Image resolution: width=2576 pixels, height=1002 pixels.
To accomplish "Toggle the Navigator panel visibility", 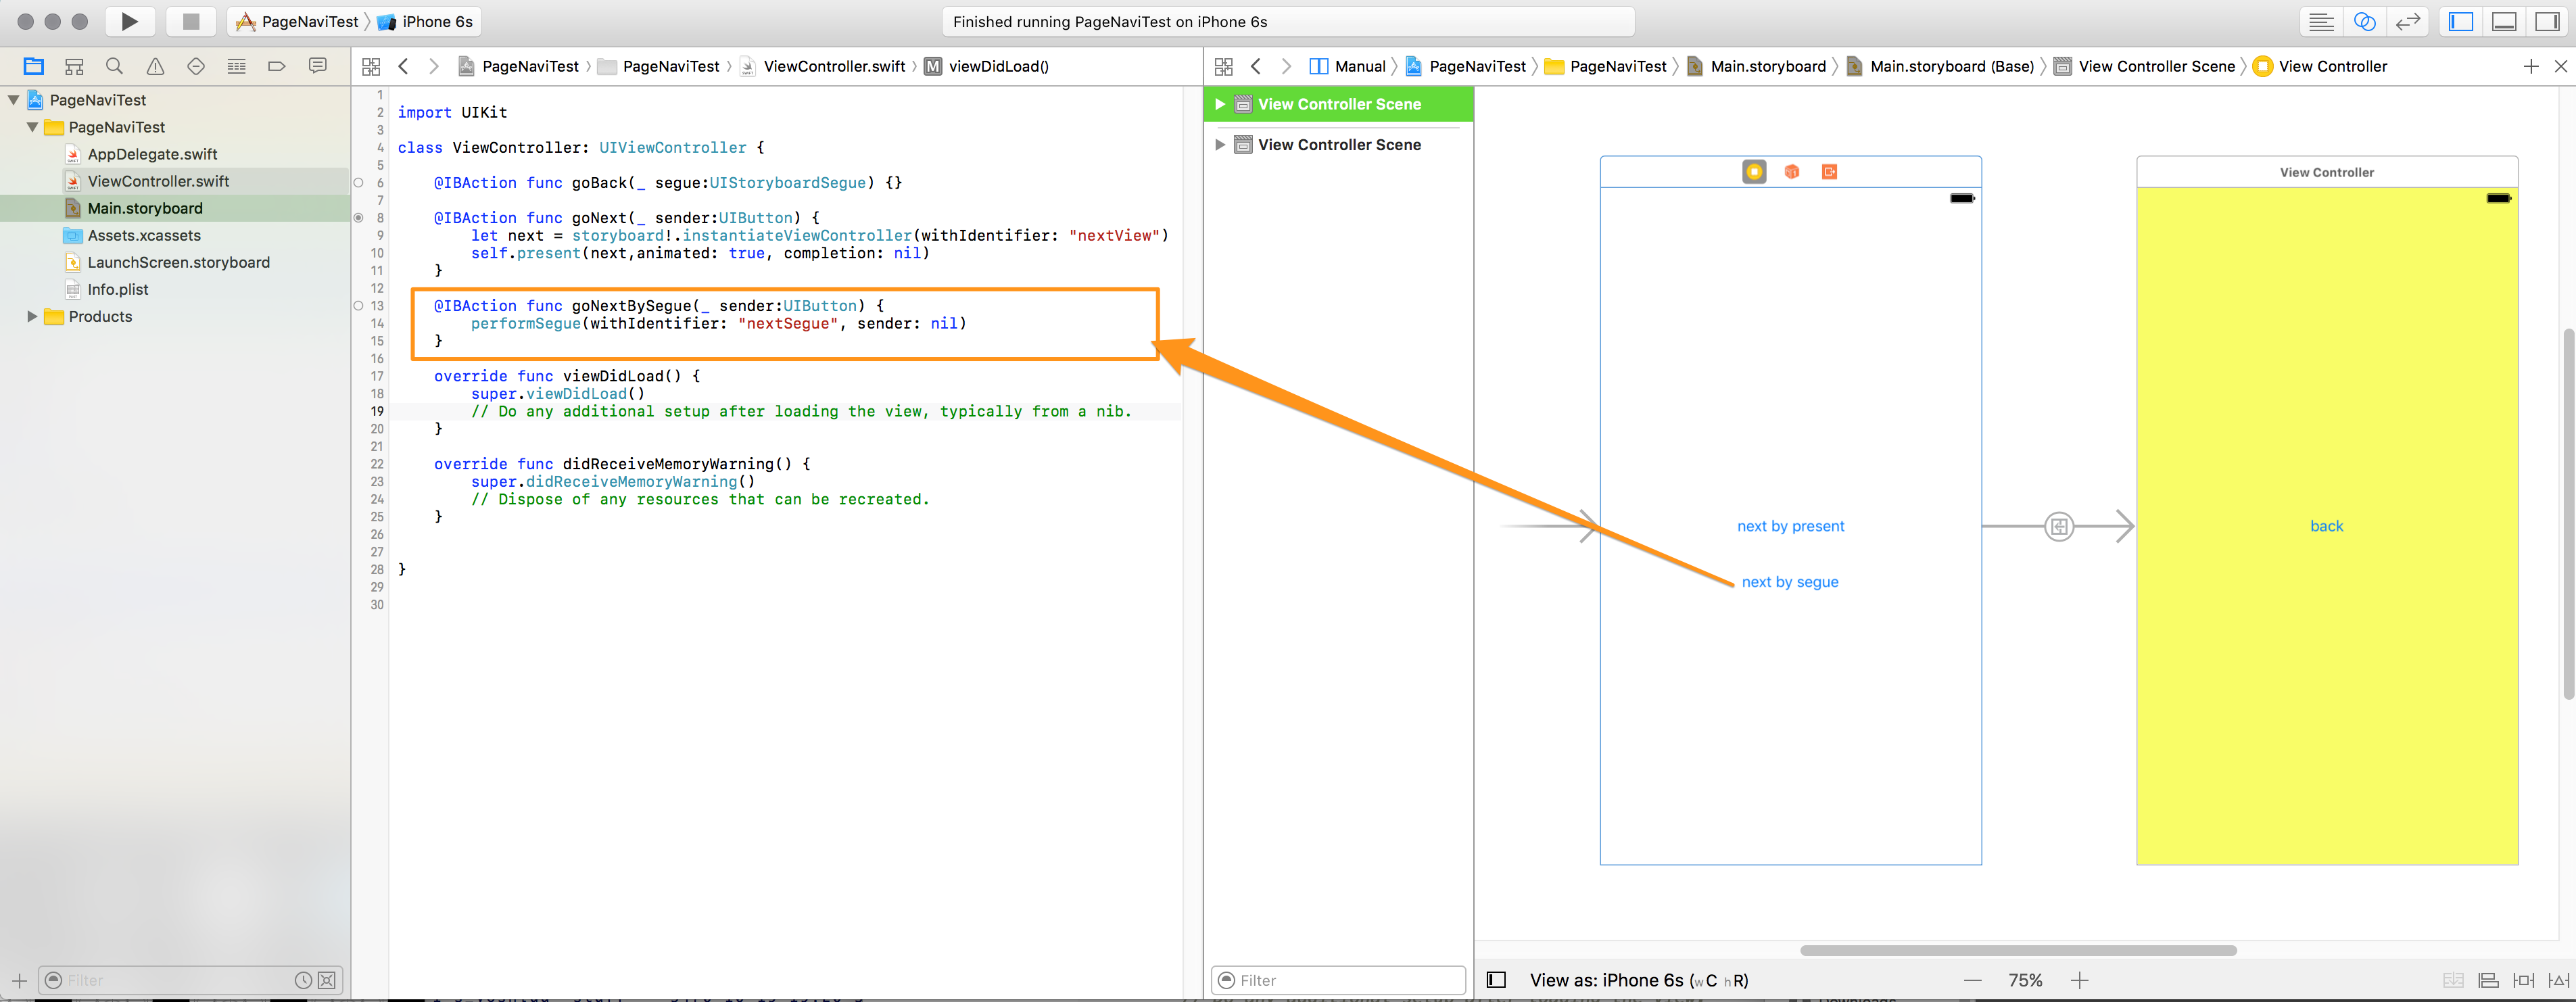I will pos(2461,21).
